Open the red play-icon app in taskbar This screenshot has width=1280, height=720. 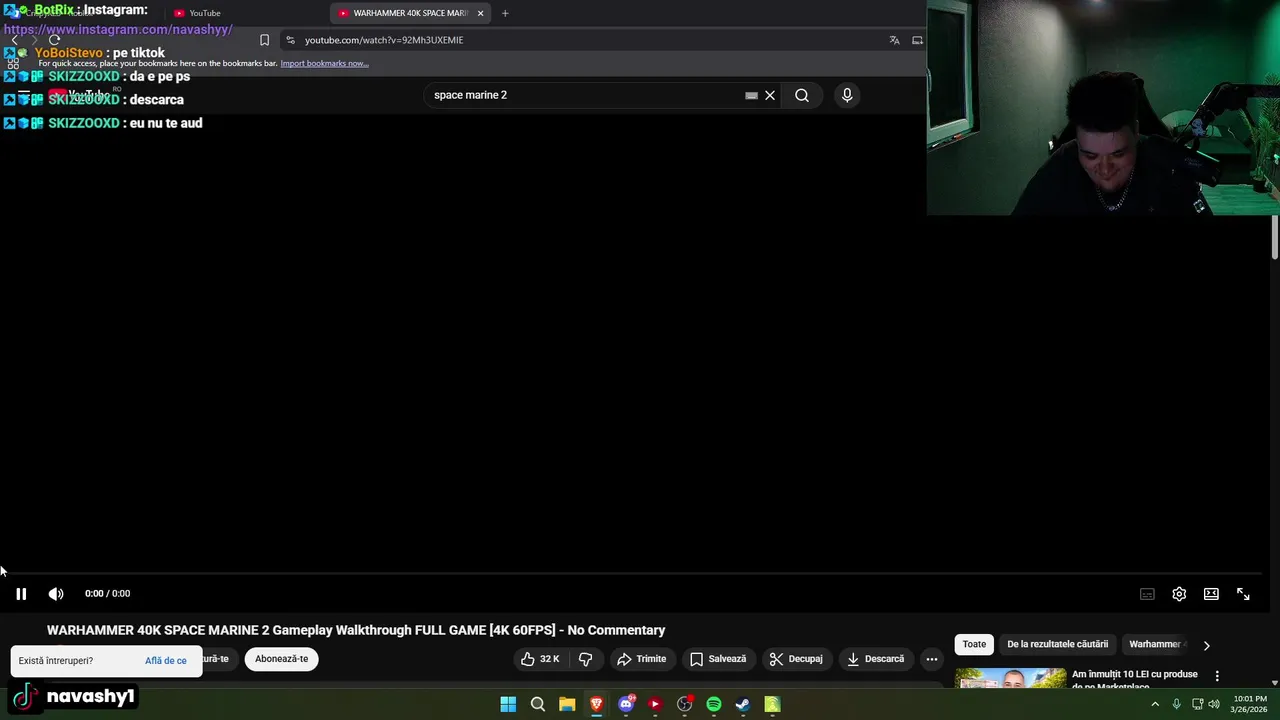click(x=655, y=704)
